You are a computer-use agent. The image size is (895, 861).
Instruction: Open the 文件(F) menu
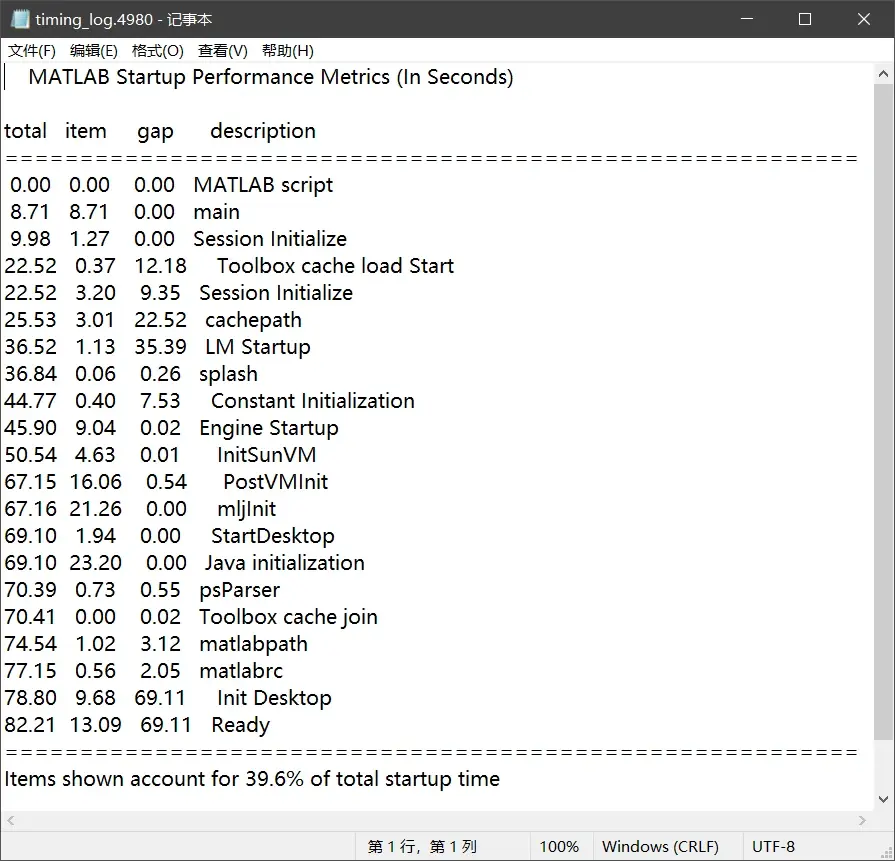[x=32, y=51]
